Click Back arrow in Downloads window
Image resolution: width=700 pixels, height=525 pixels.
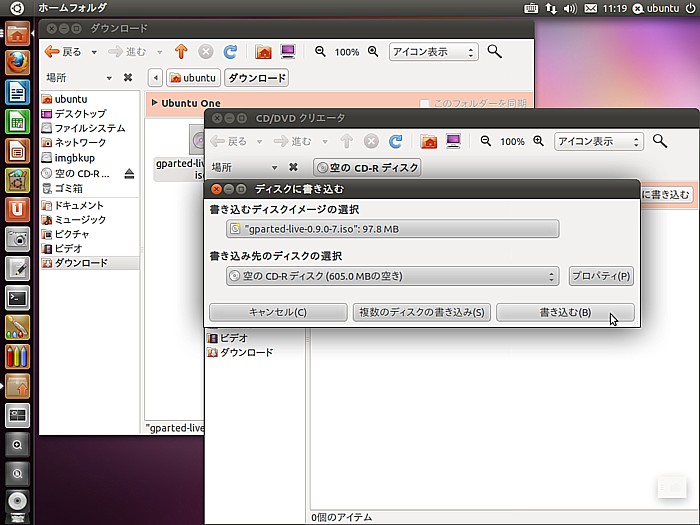(x=63, y=52)
